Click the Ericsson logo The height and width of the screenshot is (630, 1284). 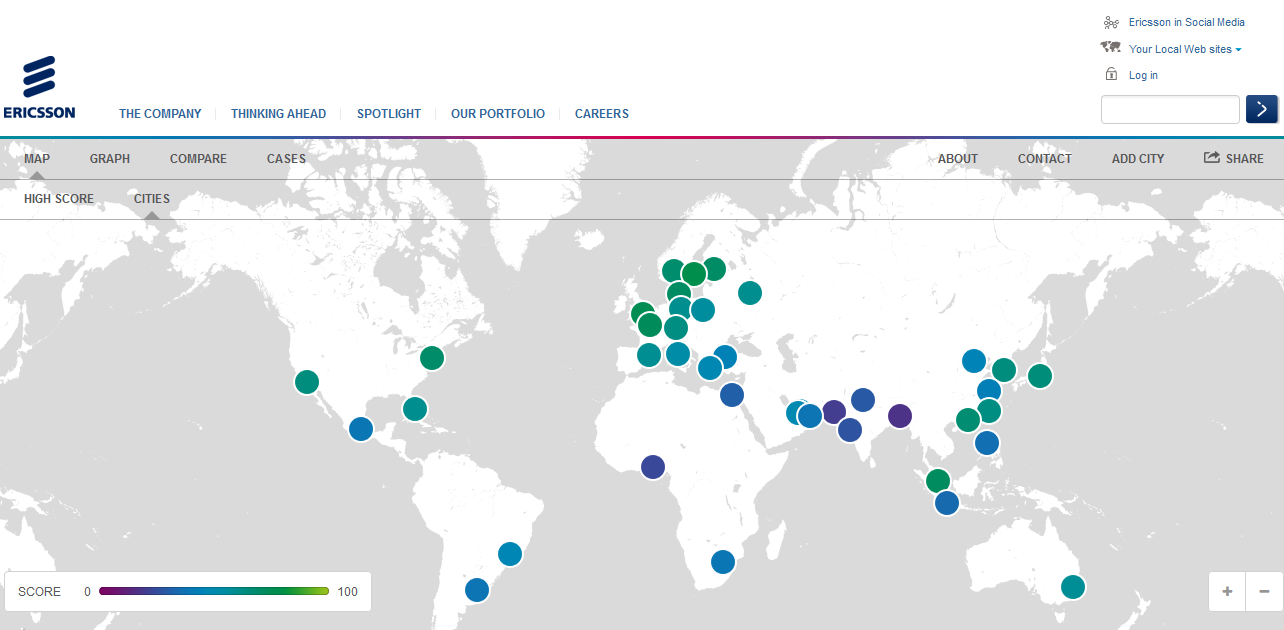[x=39, y=88]
